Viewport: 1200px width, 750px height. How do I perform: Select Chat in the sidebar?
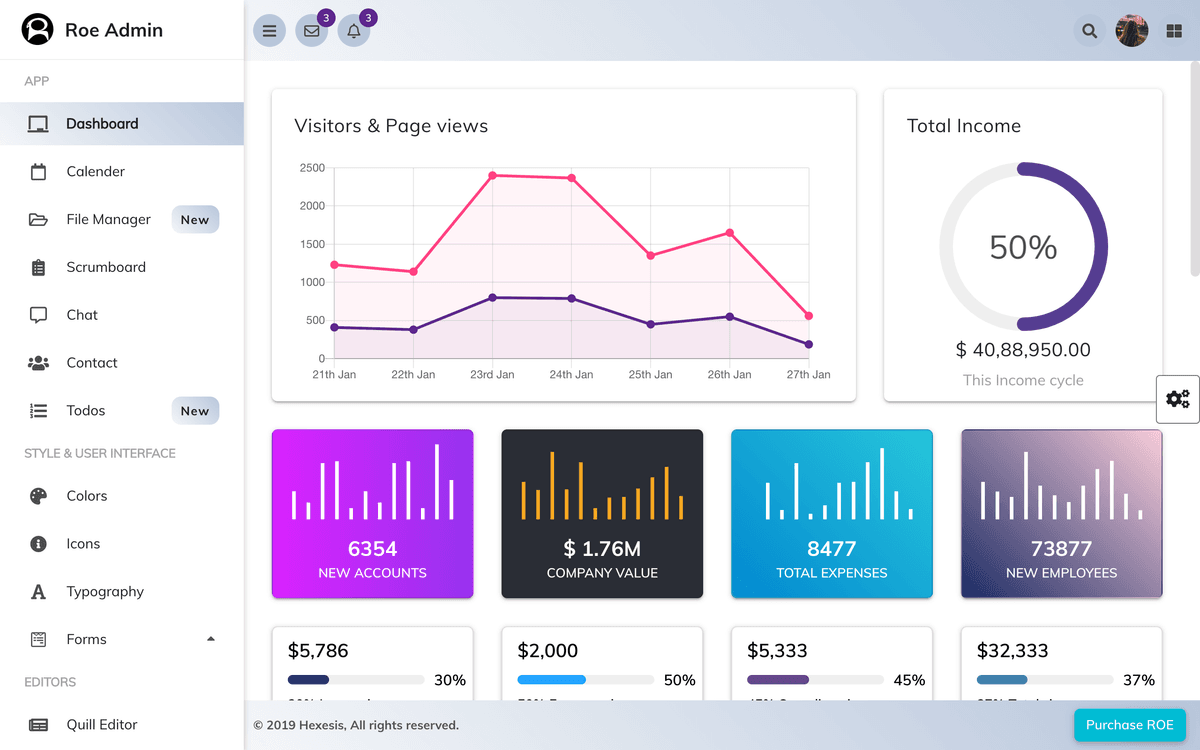point(82,315)
